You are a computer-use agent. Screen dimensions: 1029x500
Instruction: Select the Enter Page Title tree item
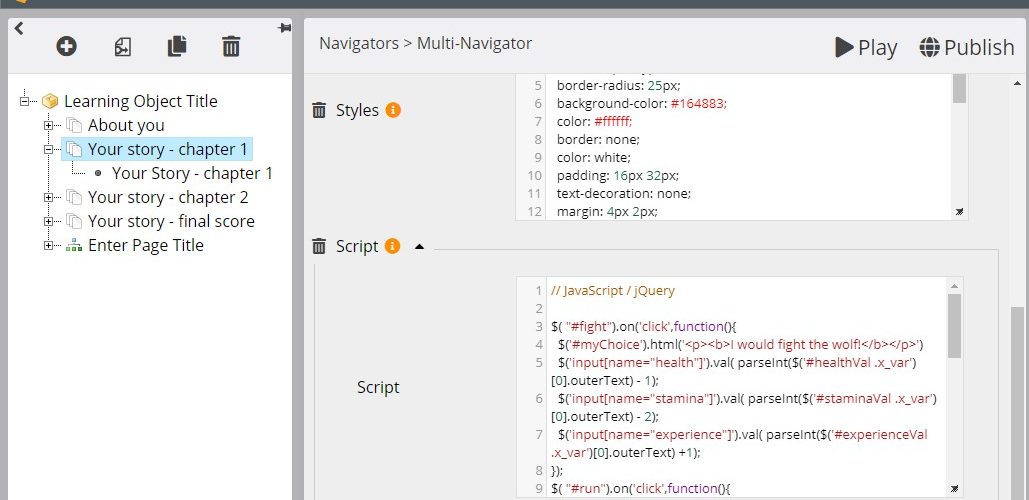(x=145, y=245)
